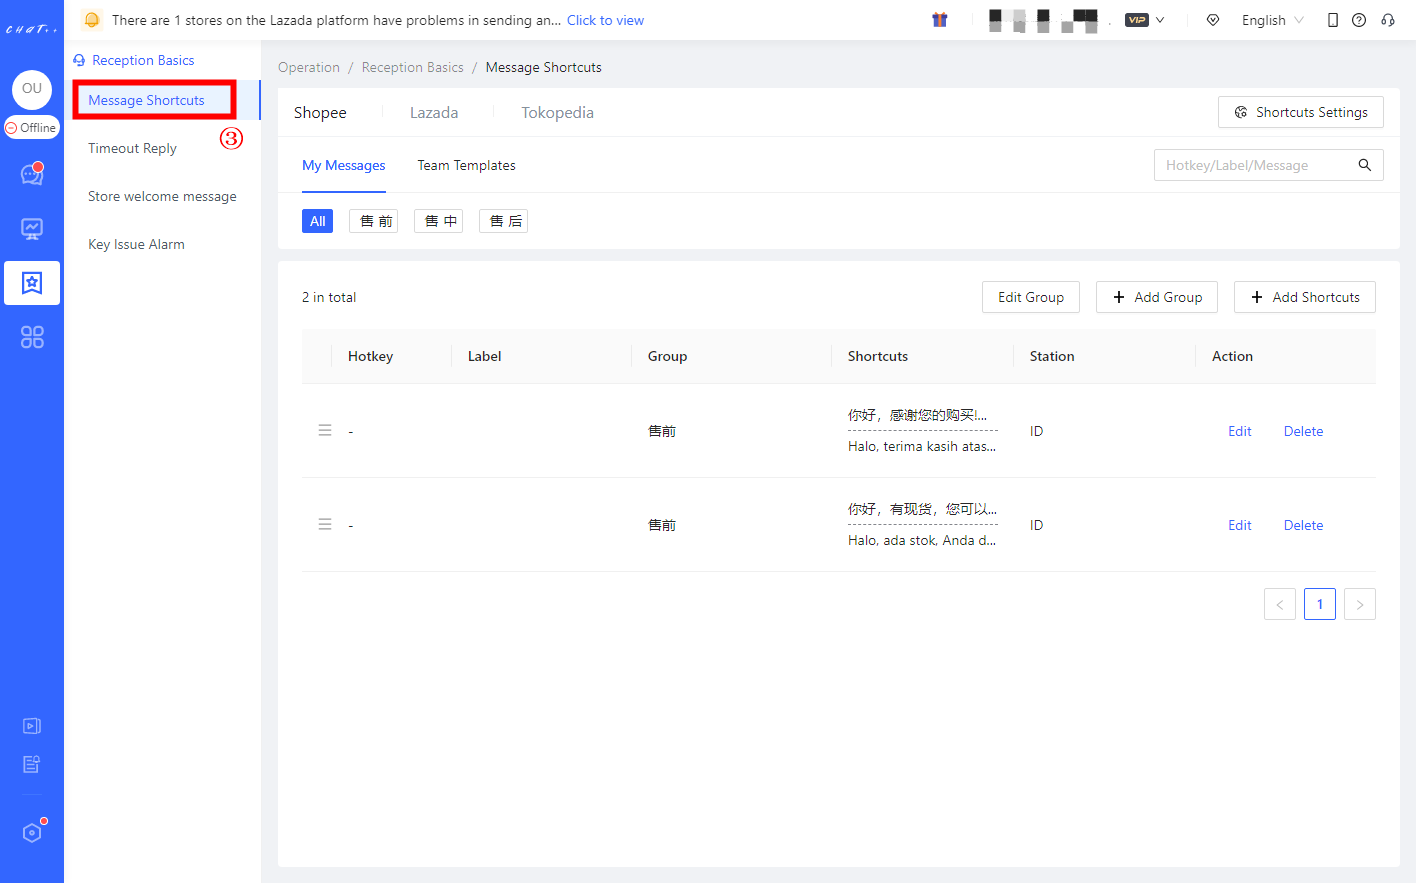
Task: Click the Edit Group button
Action: pyautogui.click(x=1031, y=297)
